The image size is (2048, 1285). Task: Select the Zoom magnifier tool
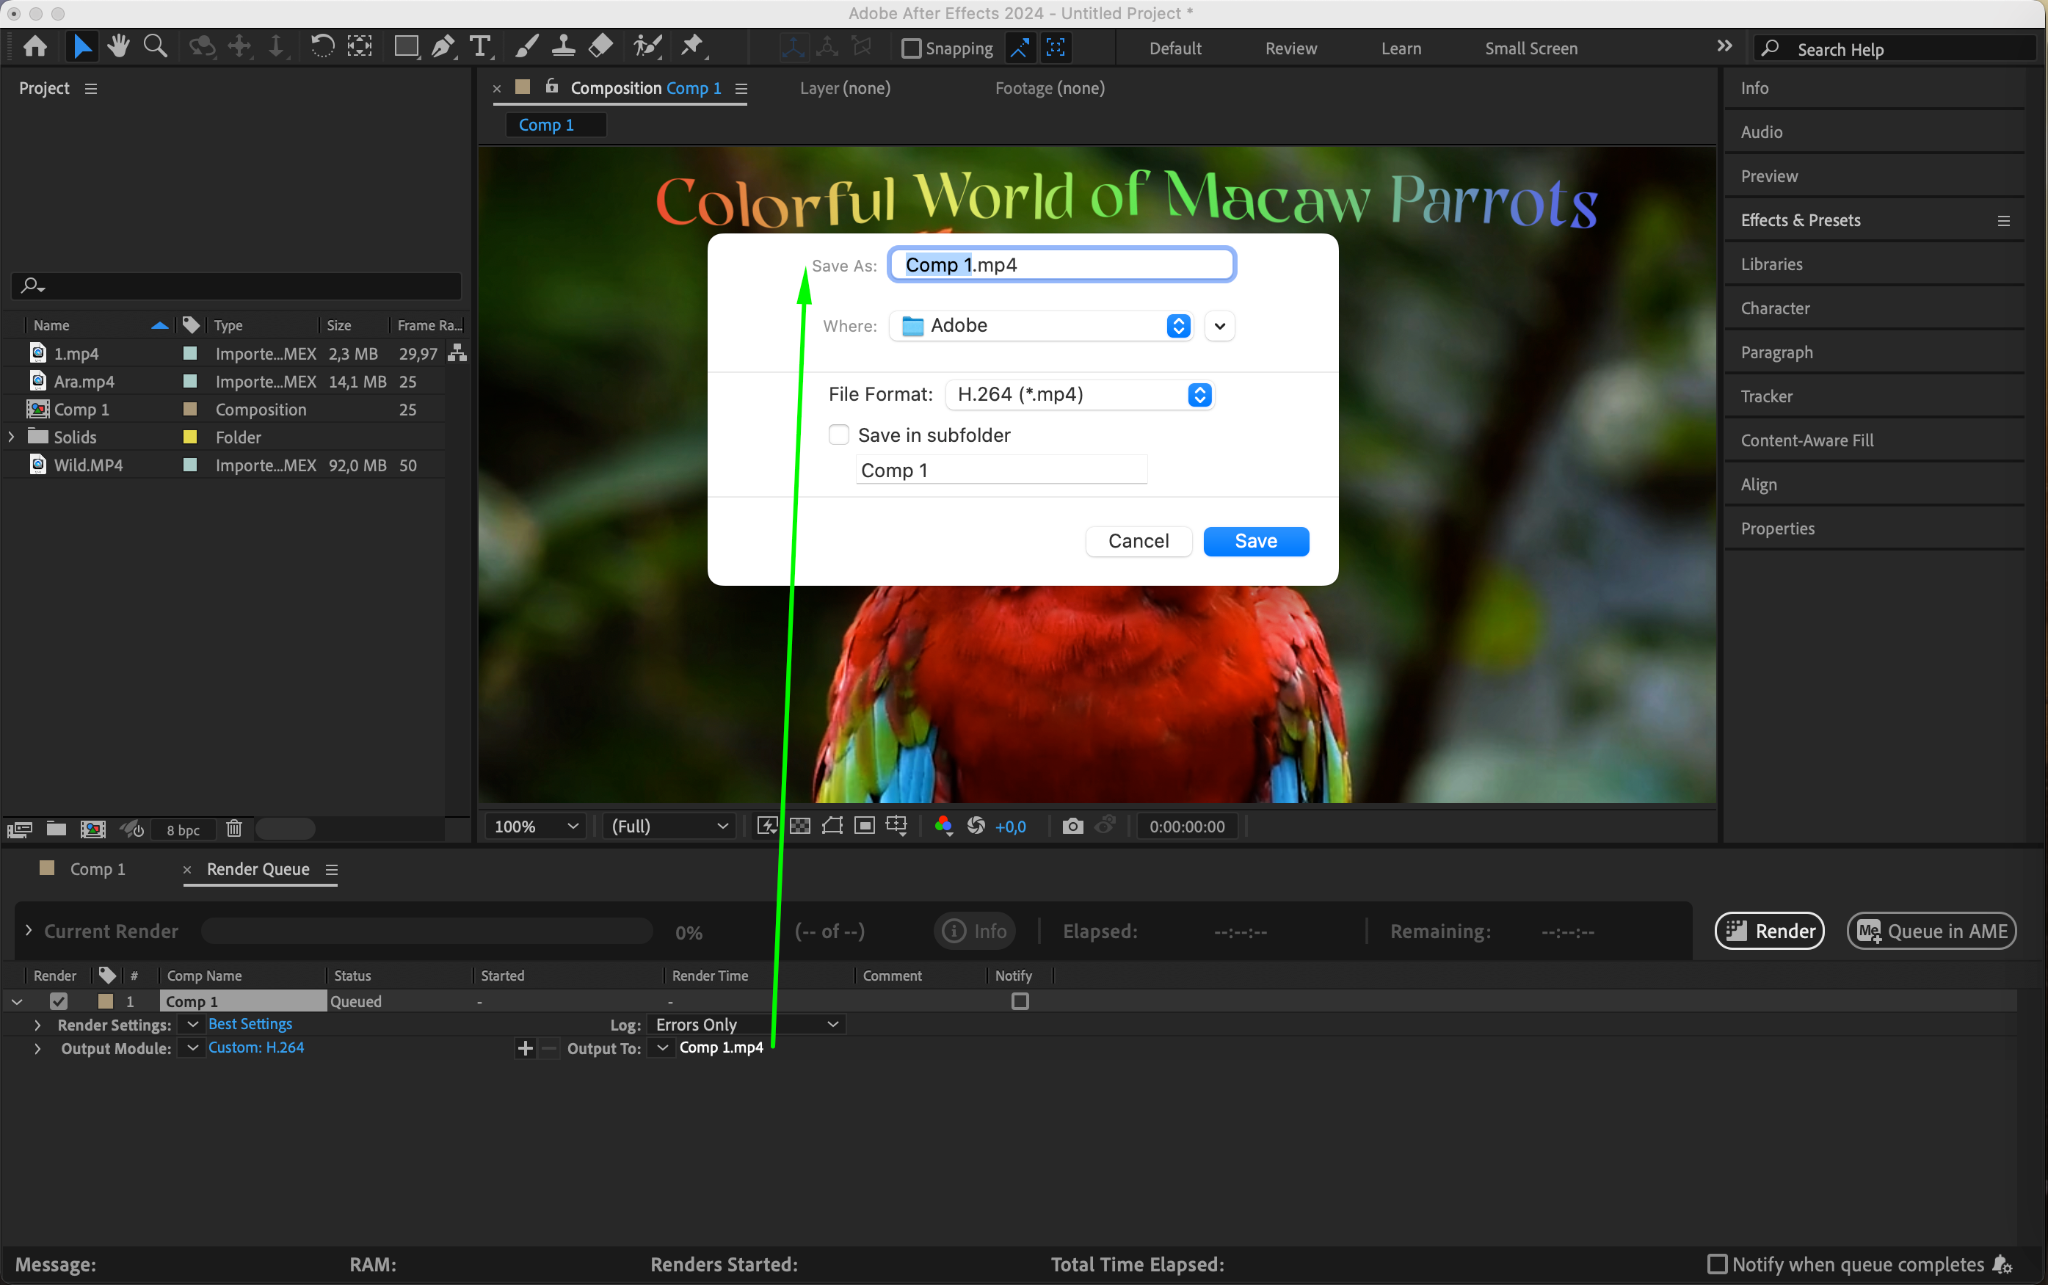(x=155, y=46)
